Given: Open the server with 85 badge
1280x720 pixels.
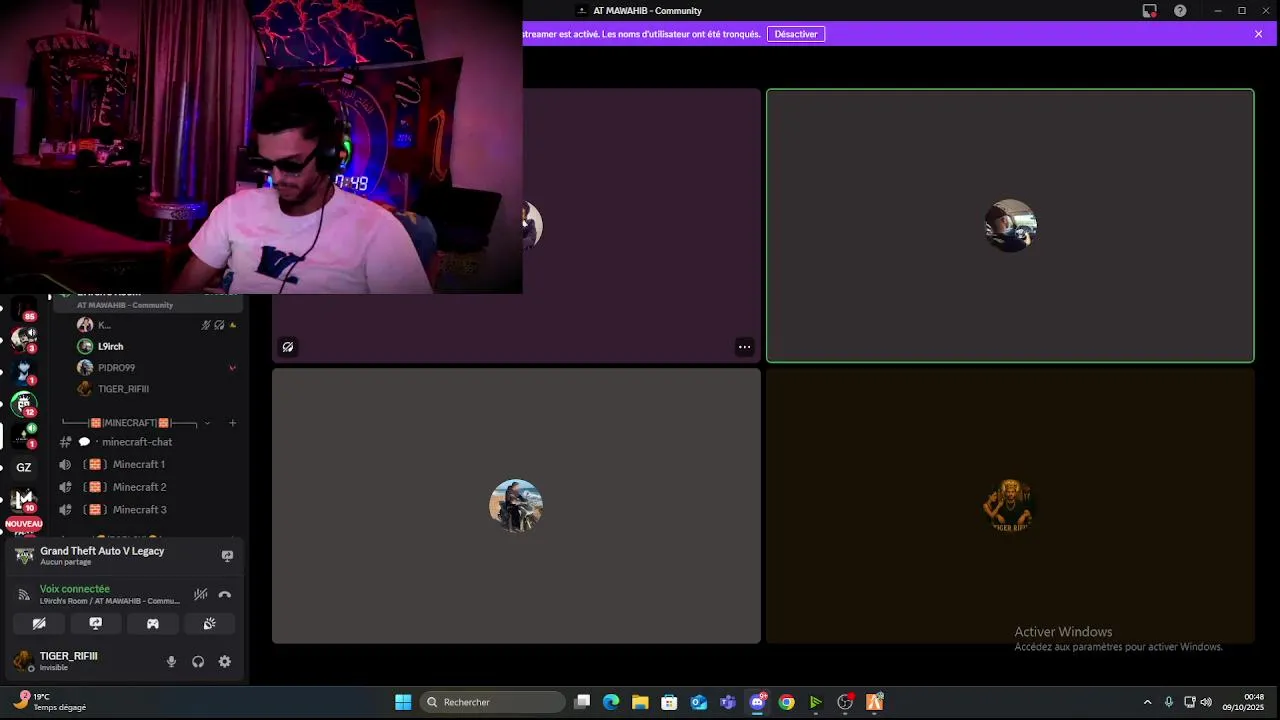Looking at the screenshot, I should pos(24,309).
